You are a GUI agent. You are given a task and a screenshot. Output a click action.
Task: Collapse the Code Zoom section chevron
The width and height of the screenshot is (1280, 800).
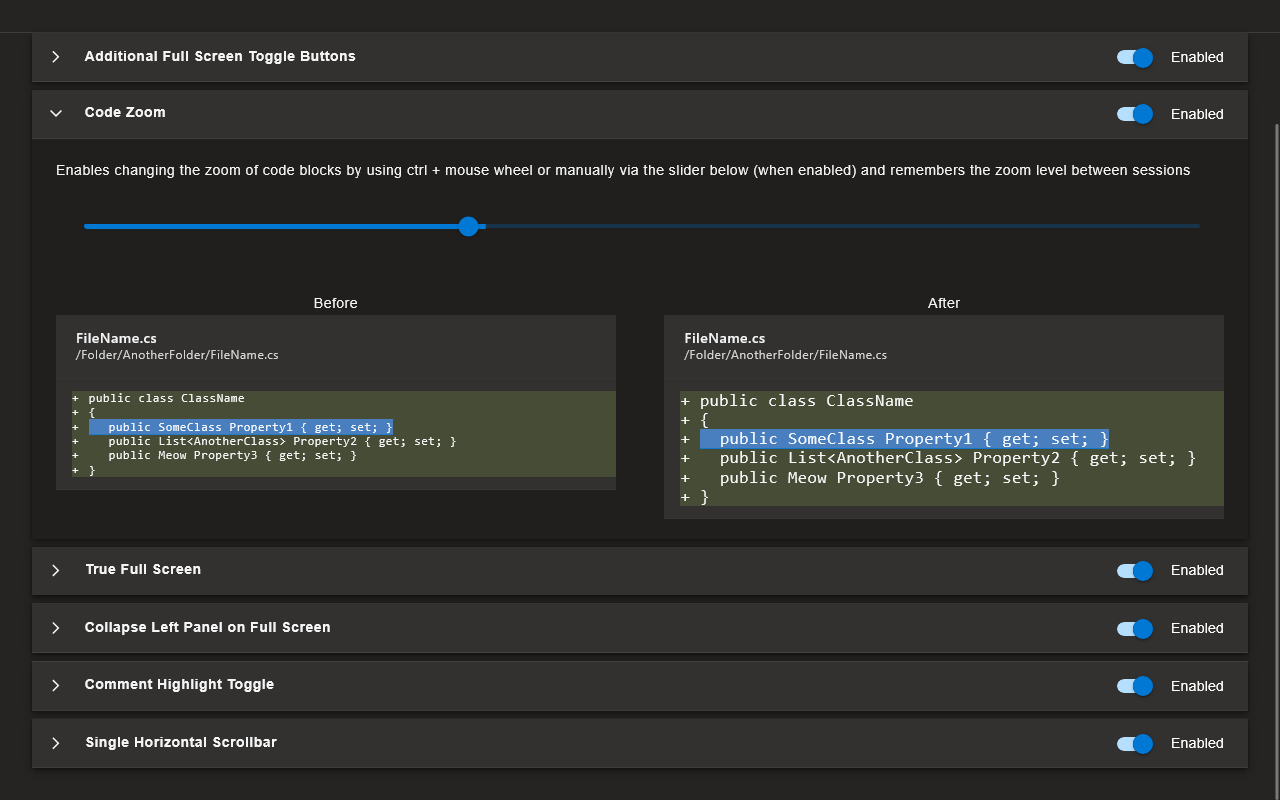(56, 113)
